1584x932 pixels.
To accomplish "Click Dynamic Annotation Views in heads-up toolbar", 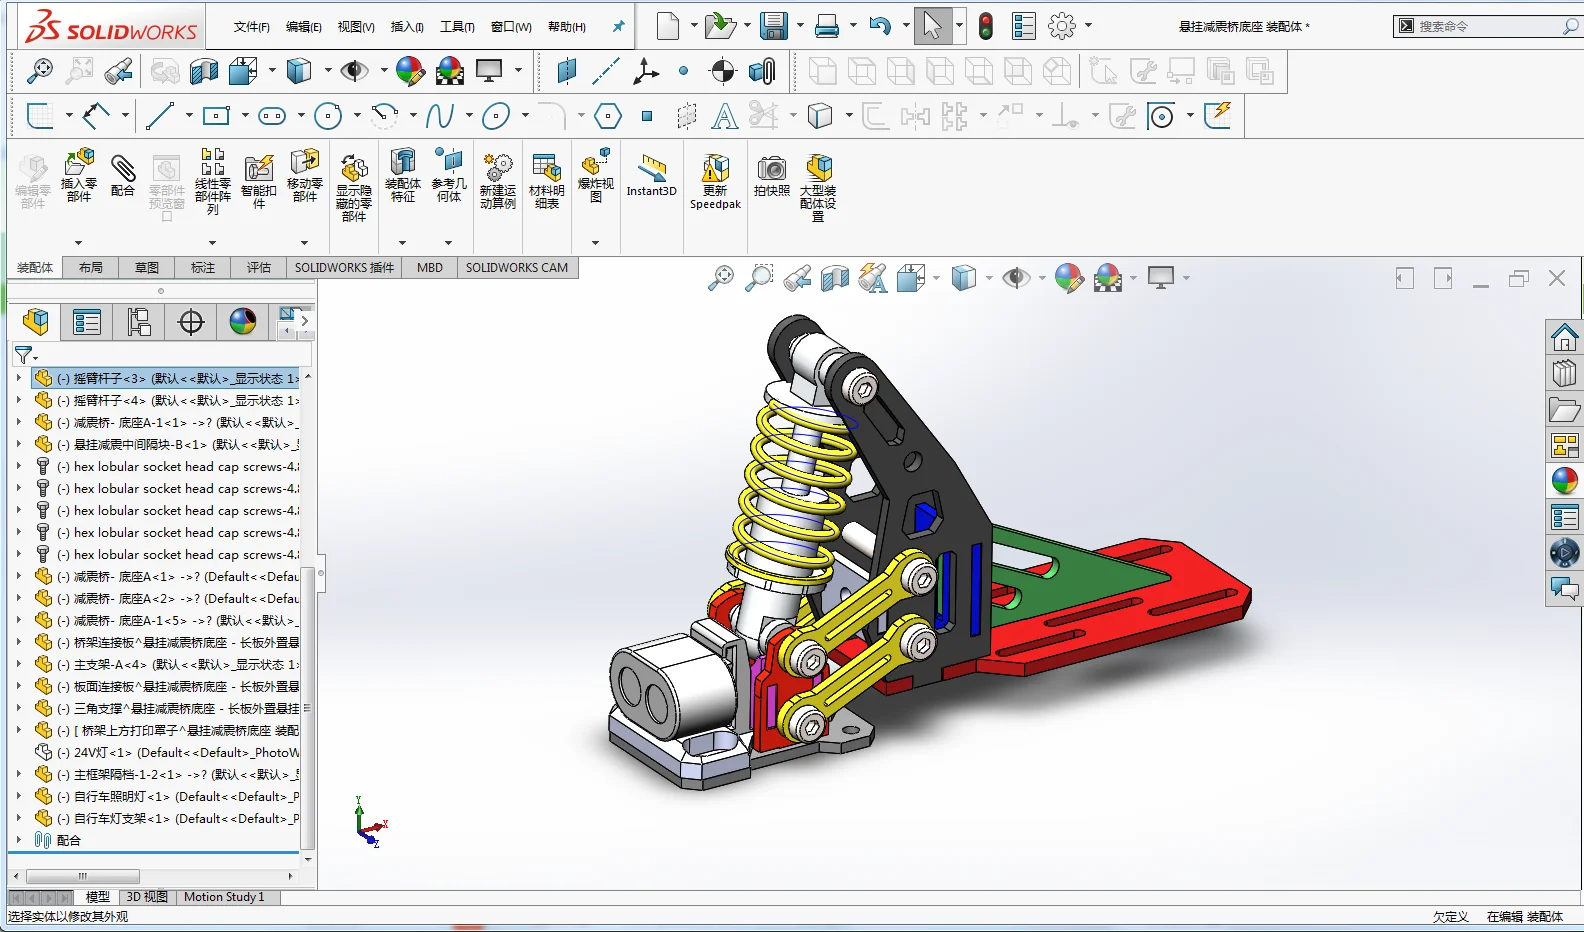I will coord(872,278).
